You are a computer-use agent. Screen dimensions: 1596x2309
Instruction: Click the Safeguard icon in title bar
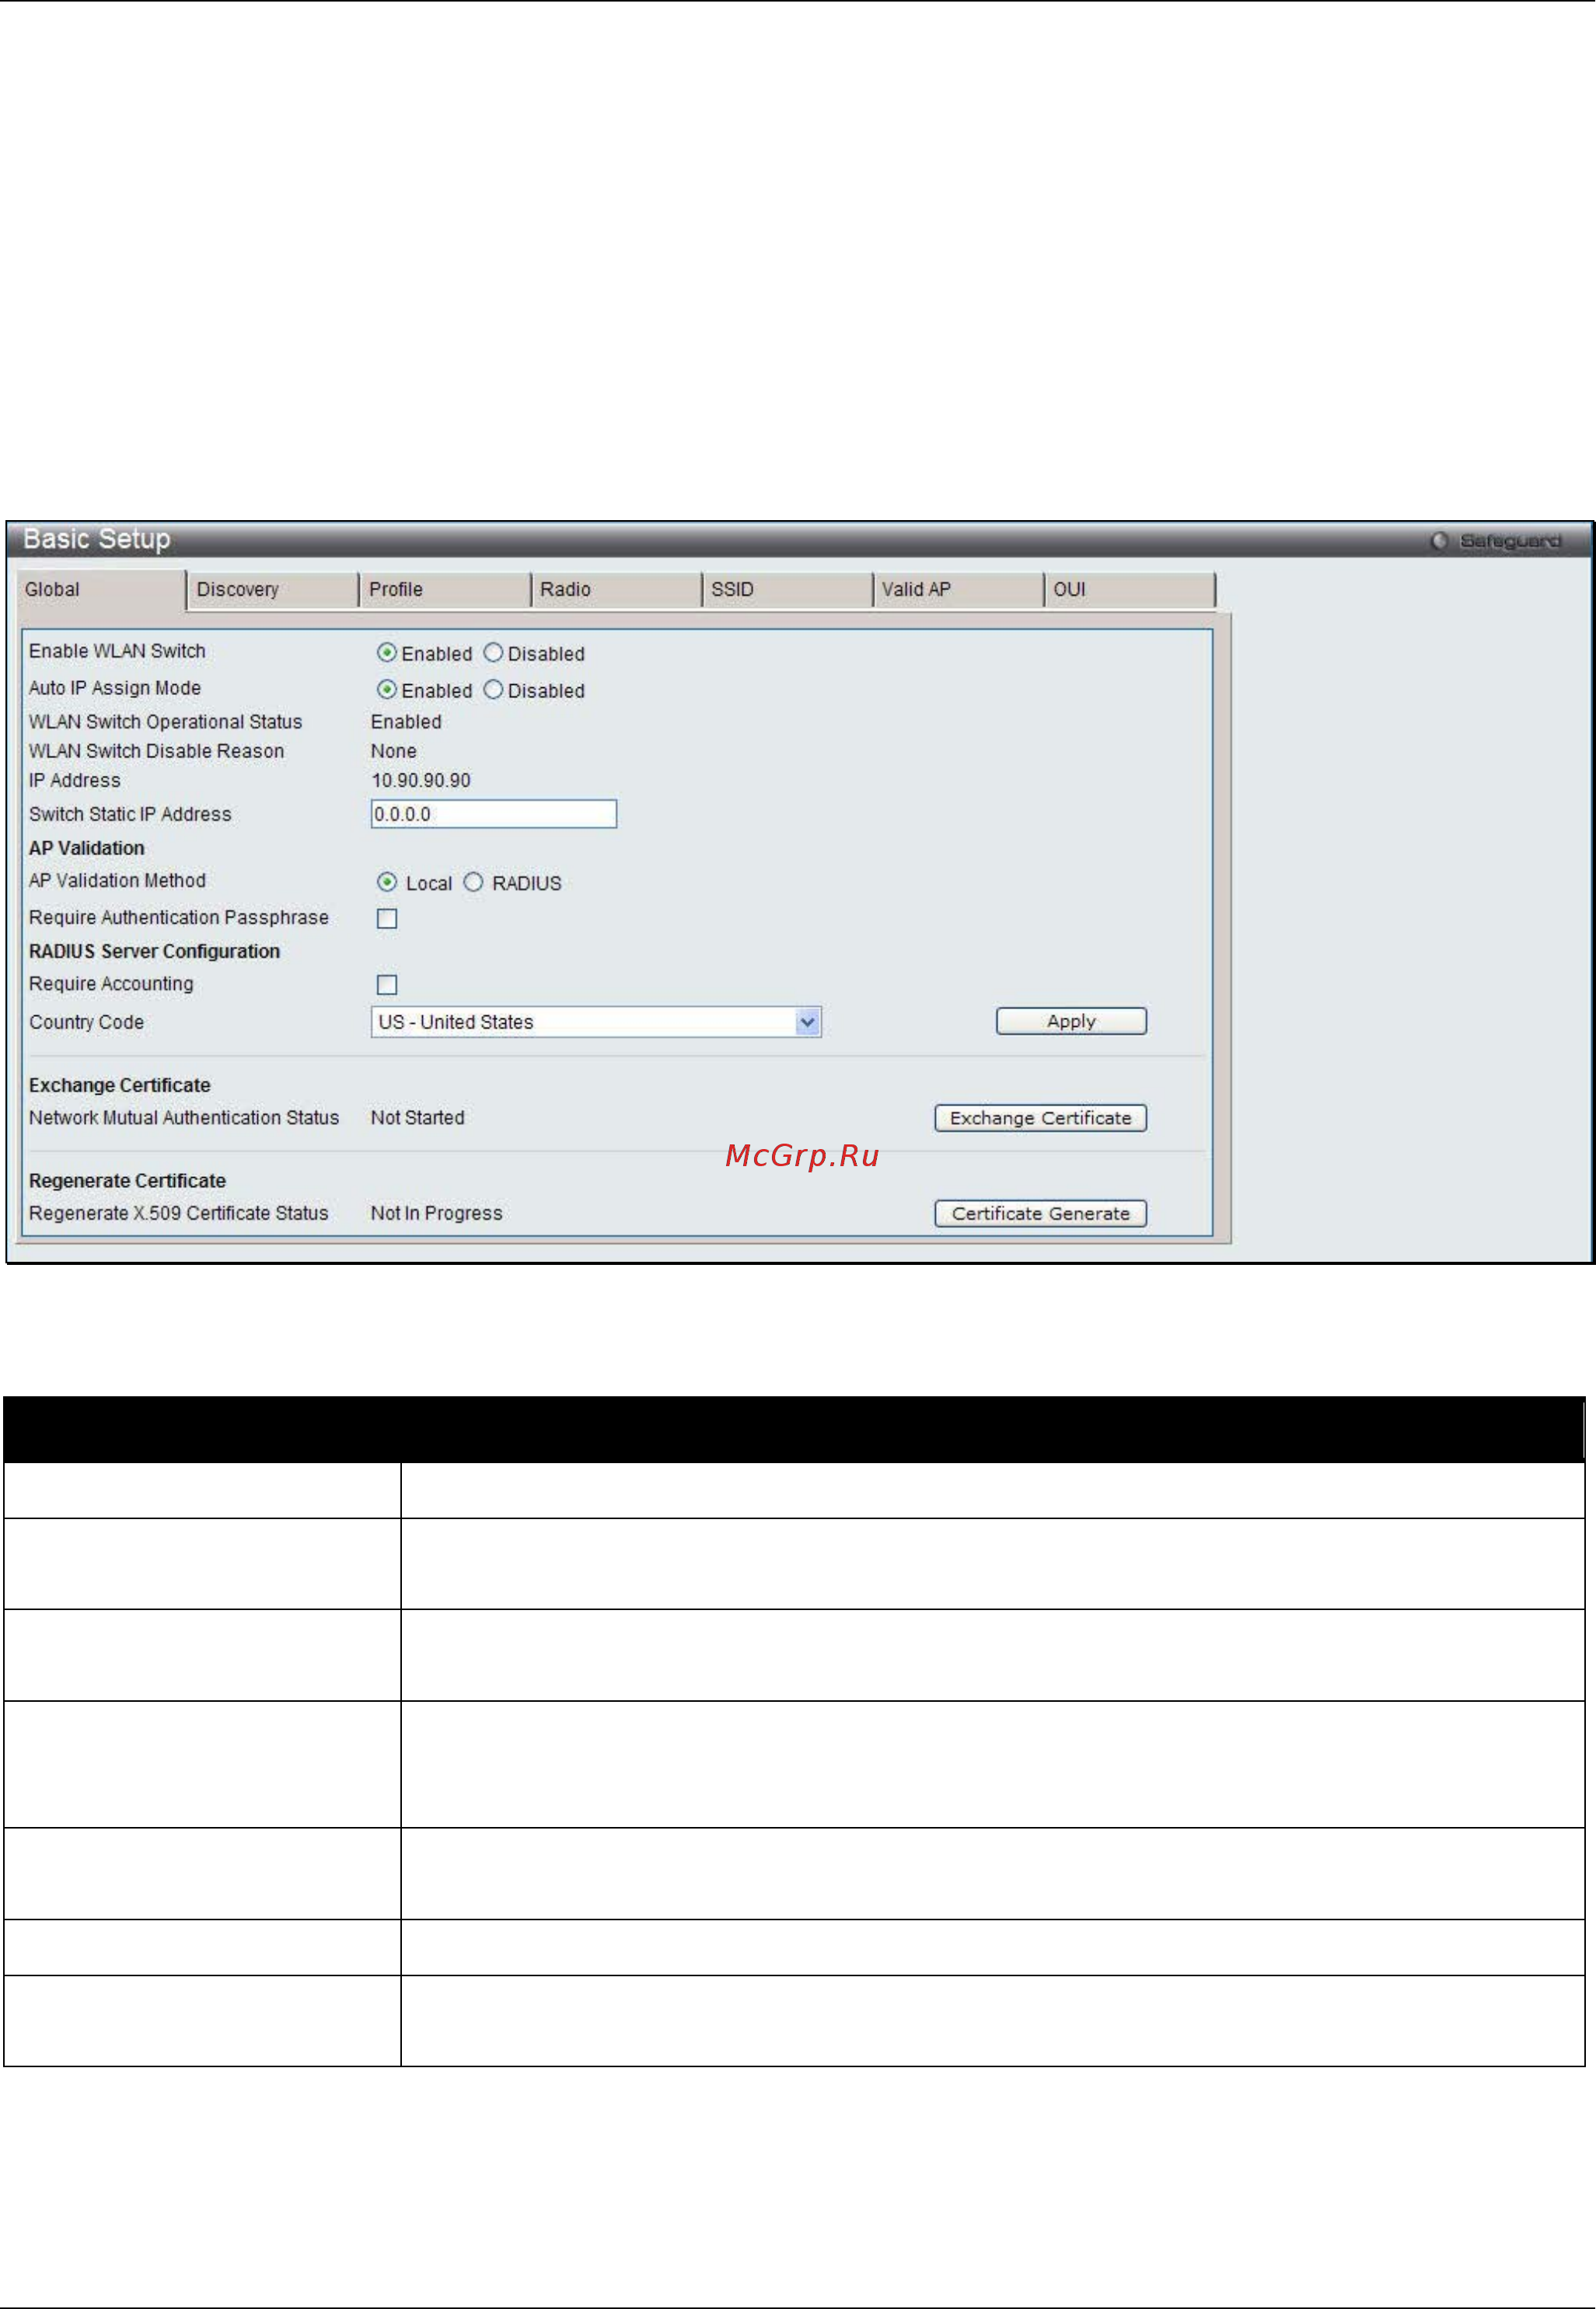pyautogui.click(x=1438, y=541)
